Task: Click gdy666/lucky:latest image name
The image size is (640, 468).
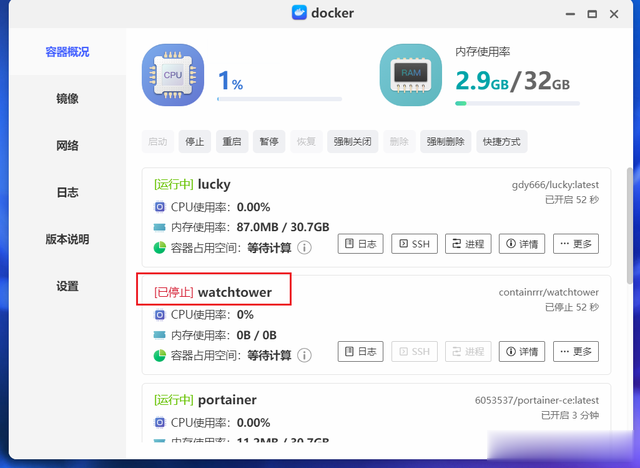Action: [x=555, y=185]
